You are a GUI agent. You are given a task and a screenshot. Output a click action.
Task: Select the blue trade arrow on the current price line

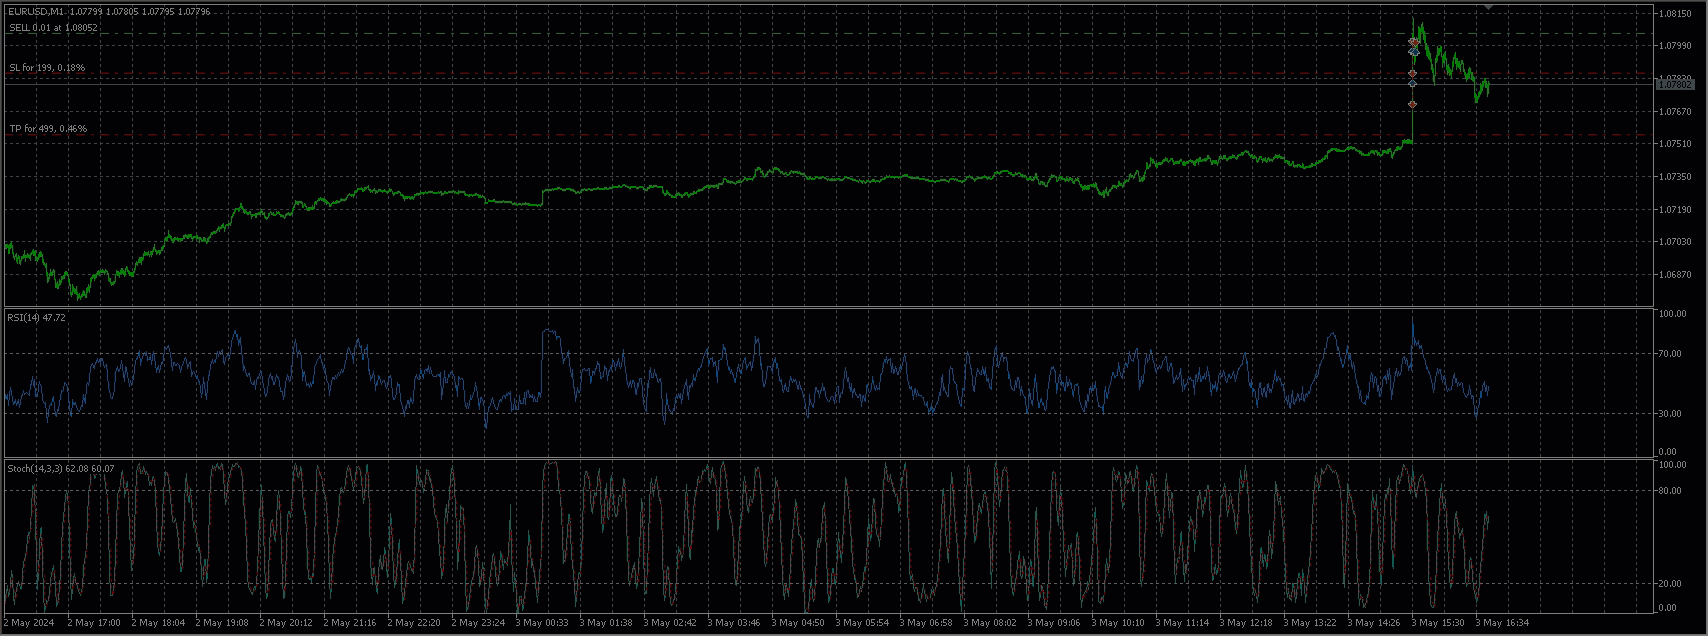(x=1412, y=84)
